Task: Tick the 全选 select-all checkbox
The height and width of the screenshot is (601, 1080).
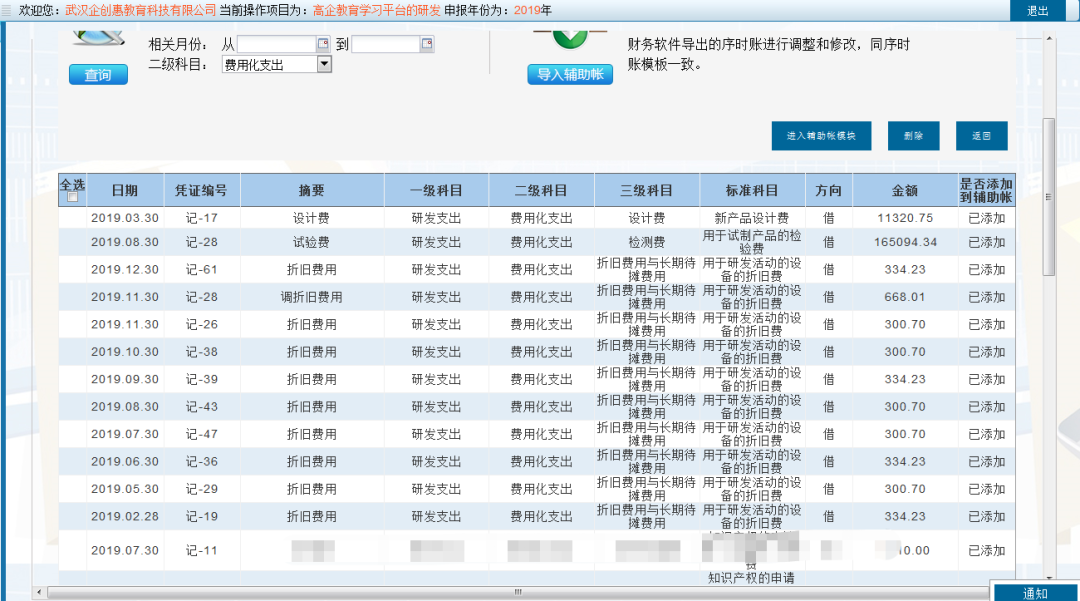Action: (72, 198)
